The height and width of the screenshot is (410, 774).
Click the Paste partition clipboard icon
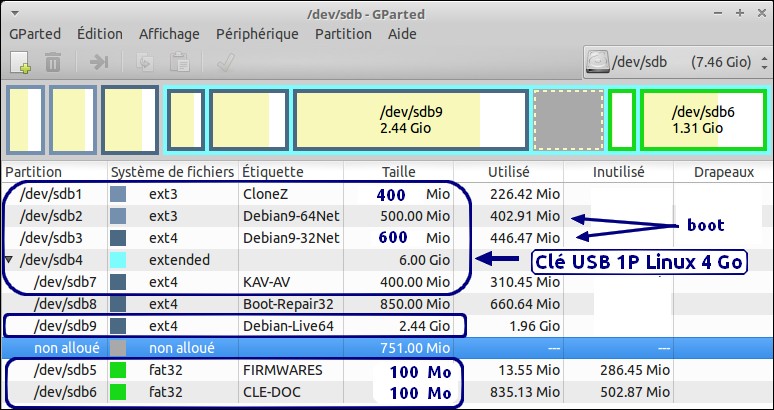[179, 63]
